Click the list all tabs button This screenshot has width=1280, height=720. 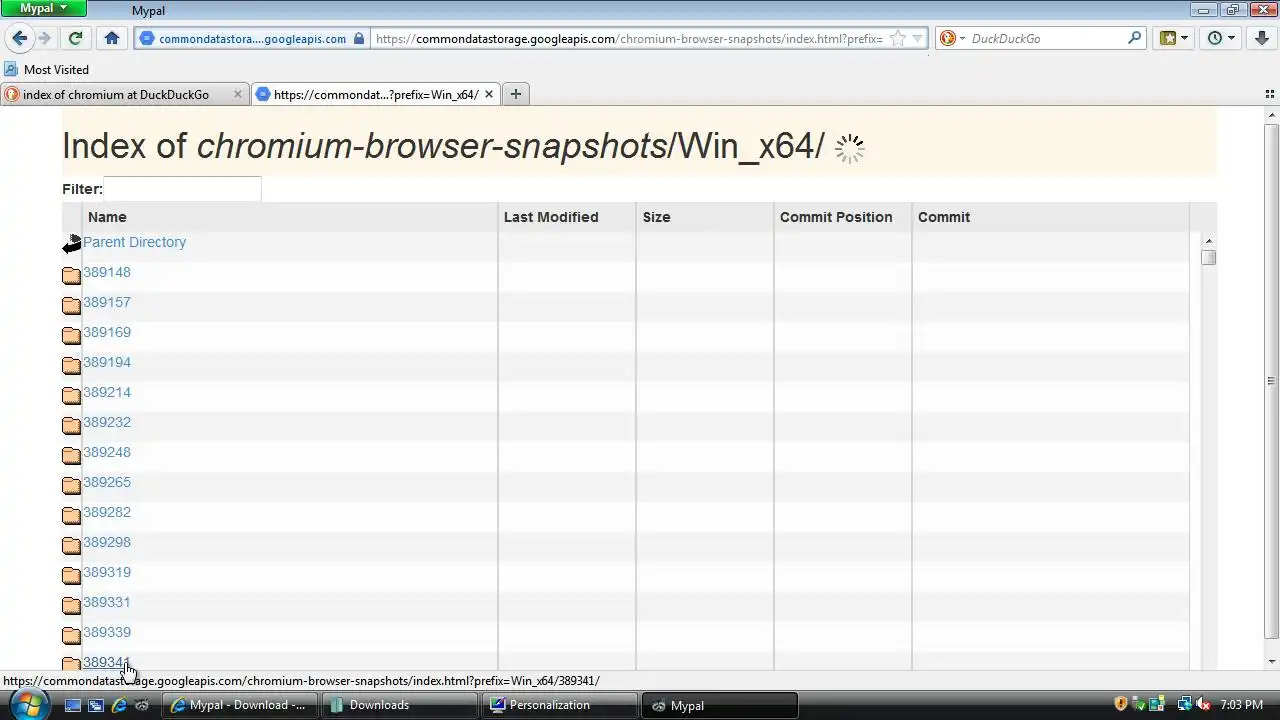(x=1270, y=94)
